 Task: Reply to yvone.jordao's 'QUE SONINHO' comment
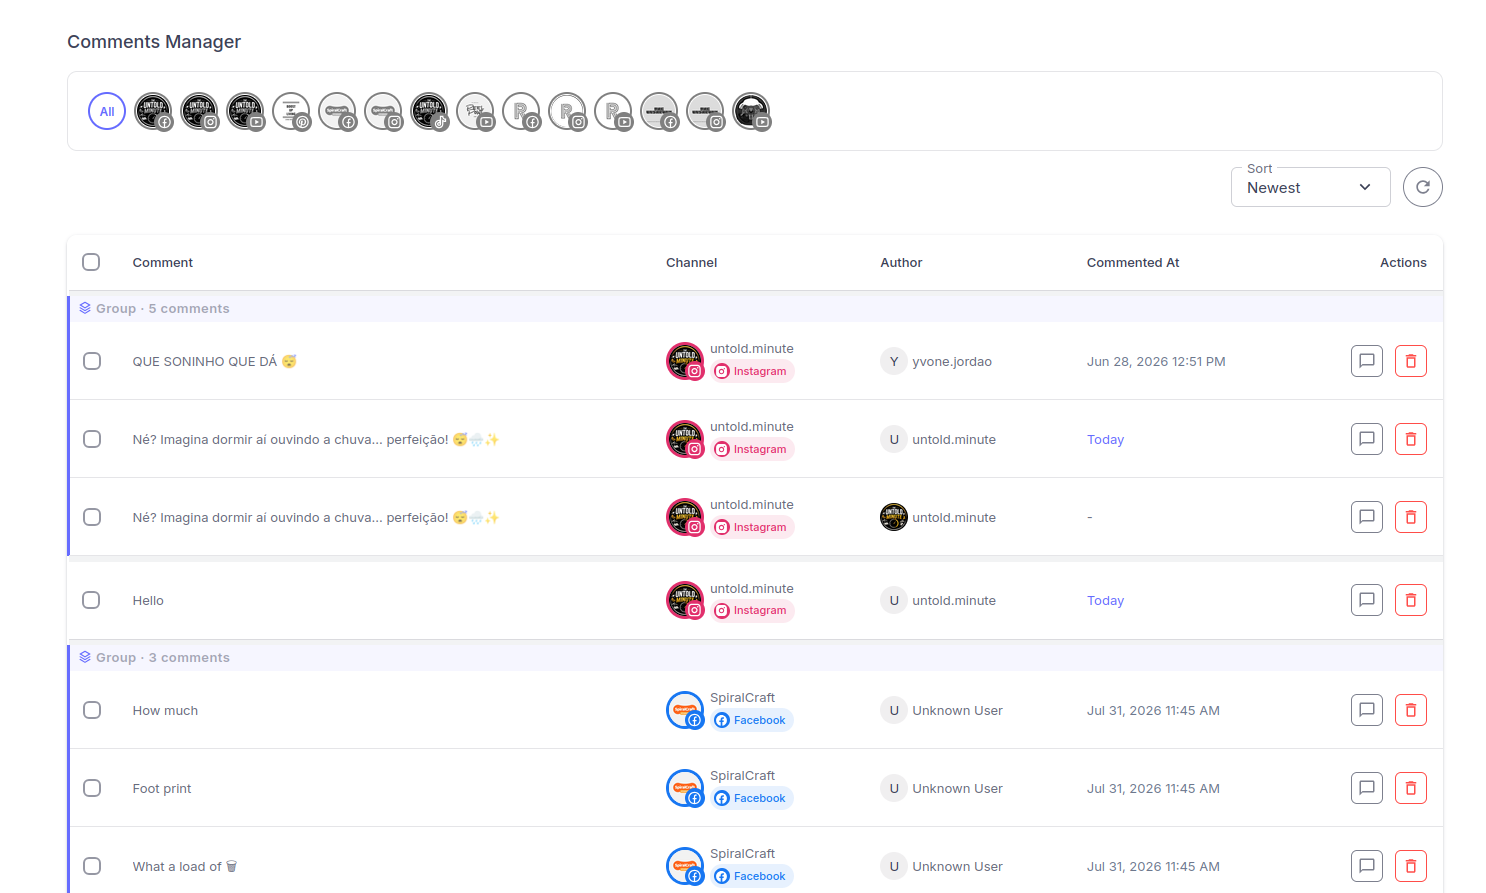(1366, 361)
